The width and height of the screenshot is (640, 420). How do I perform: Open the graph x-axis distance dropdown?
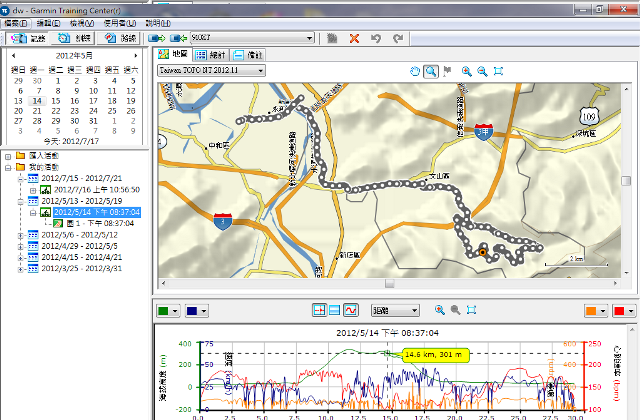click(x=395, y=311)
